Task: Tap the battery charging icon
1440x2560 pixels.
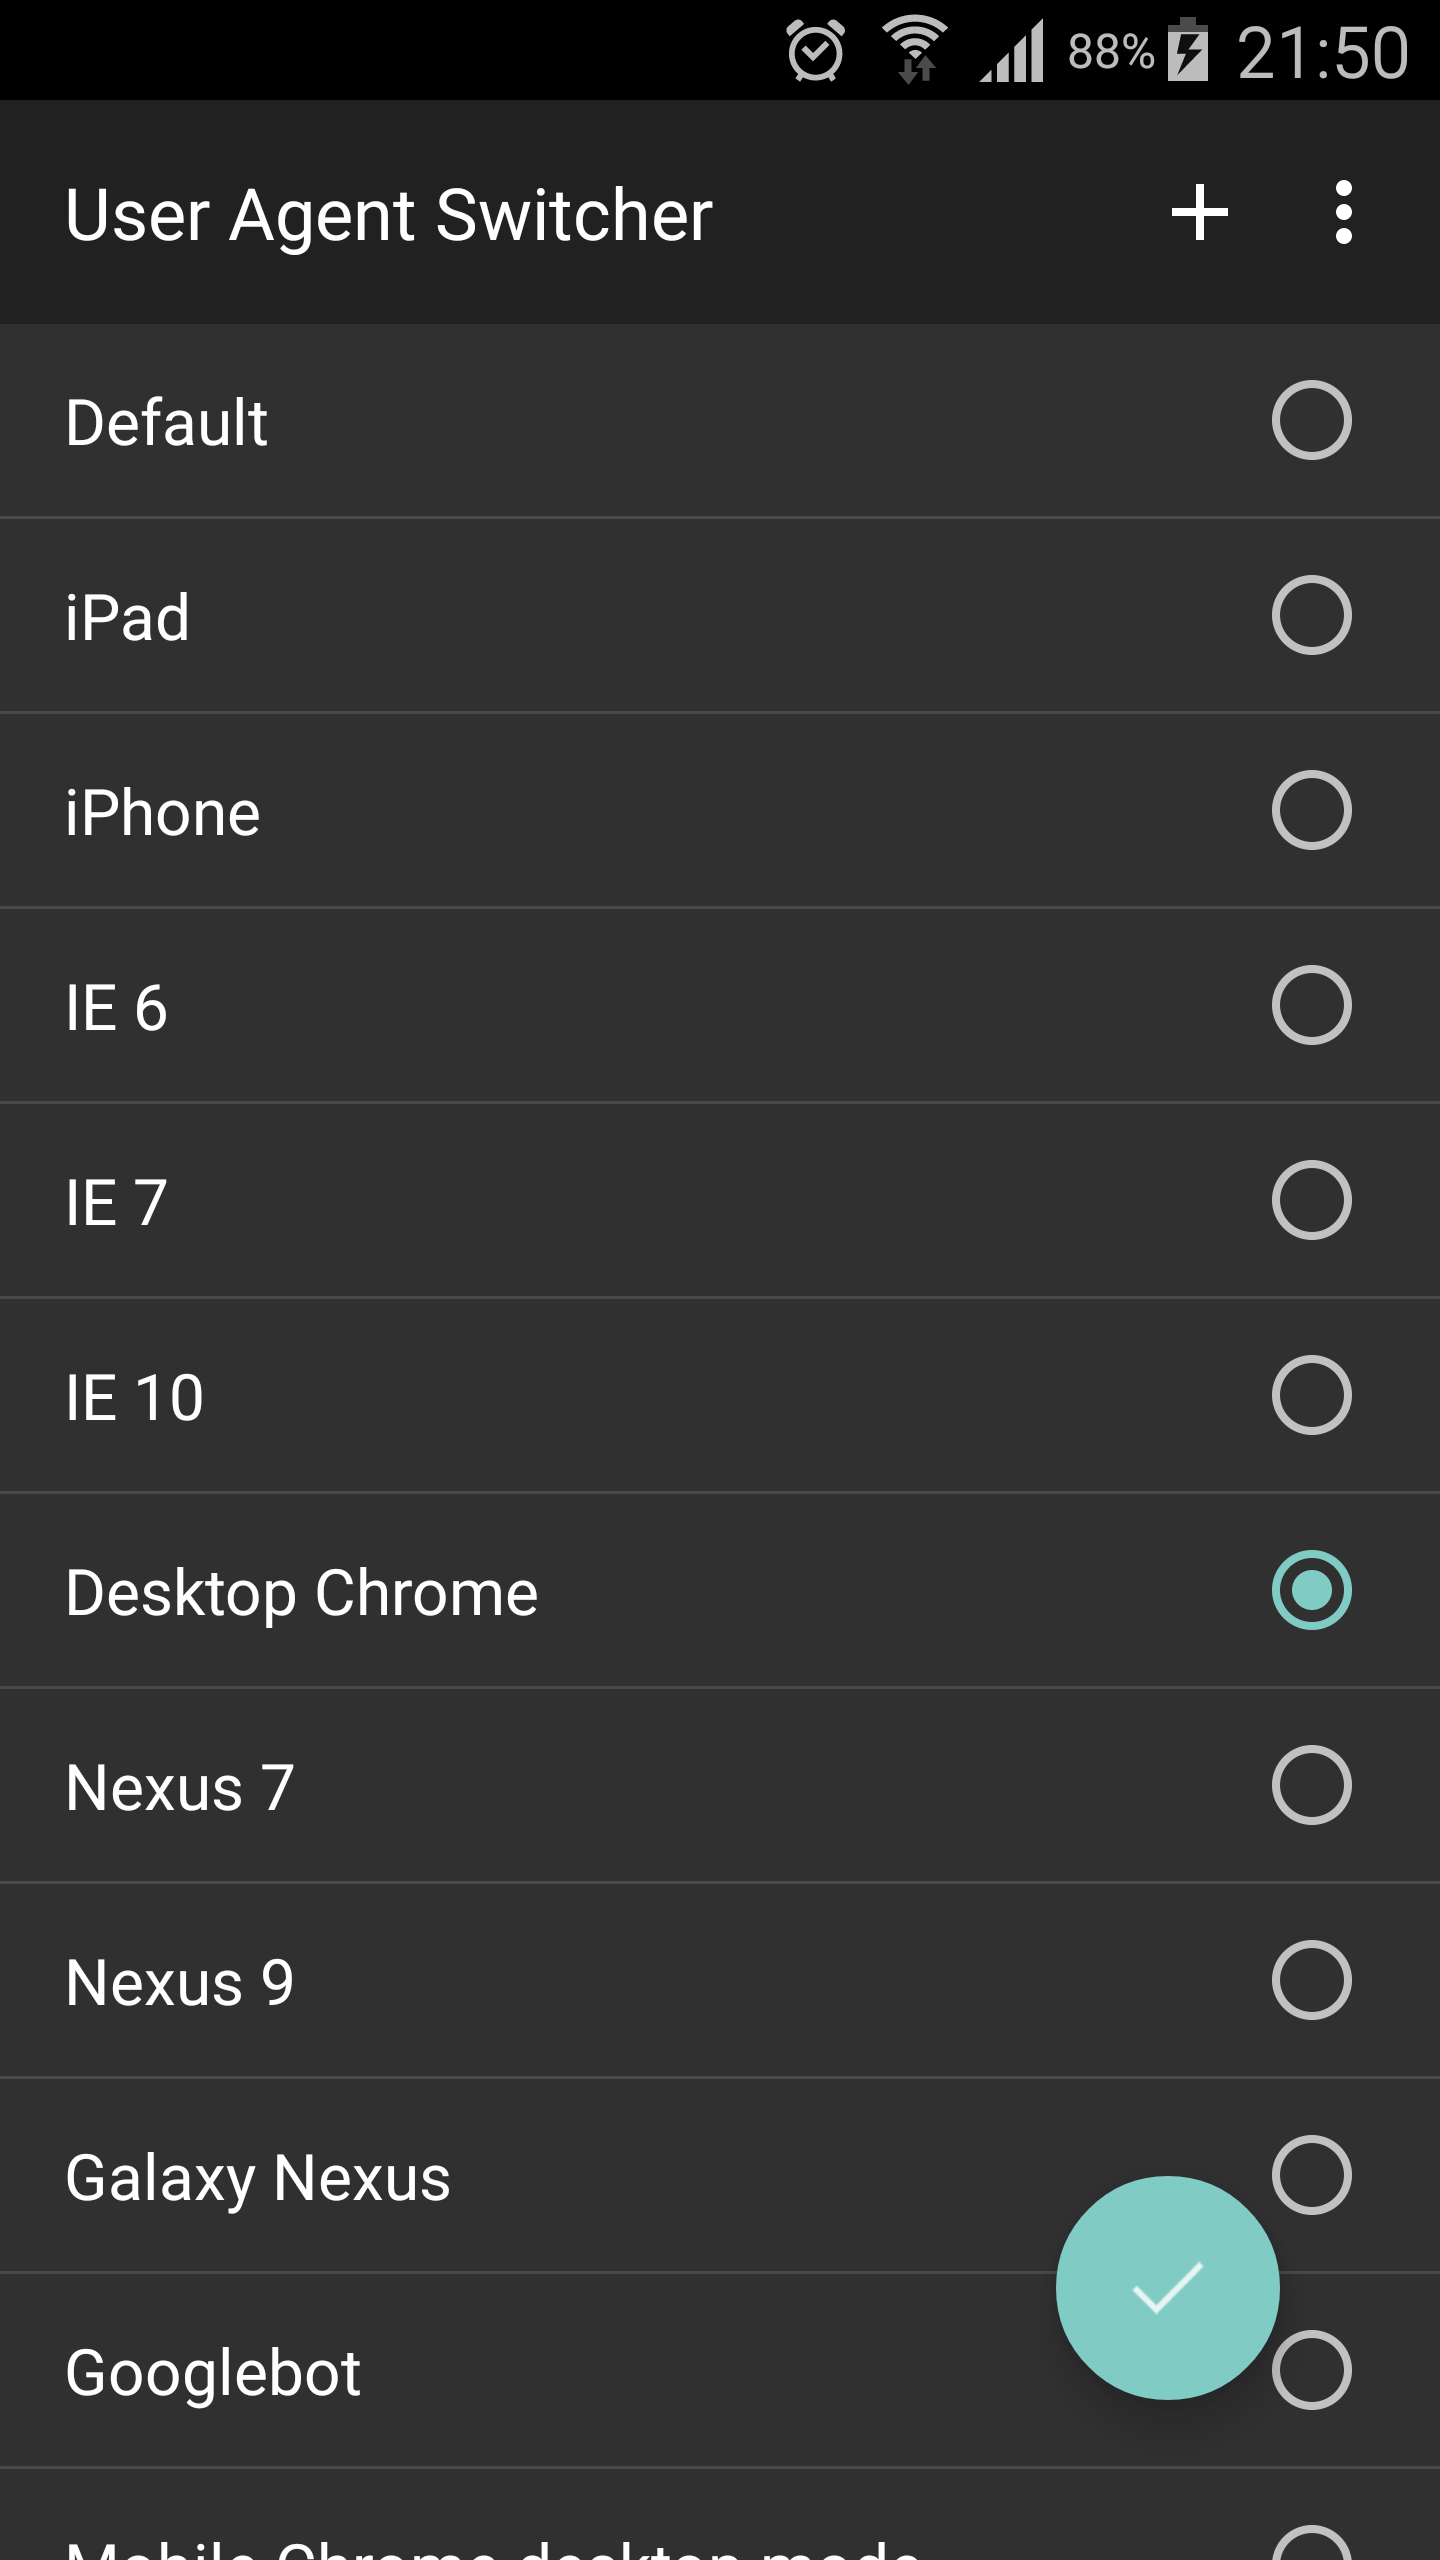Action: click(1188, 51)
